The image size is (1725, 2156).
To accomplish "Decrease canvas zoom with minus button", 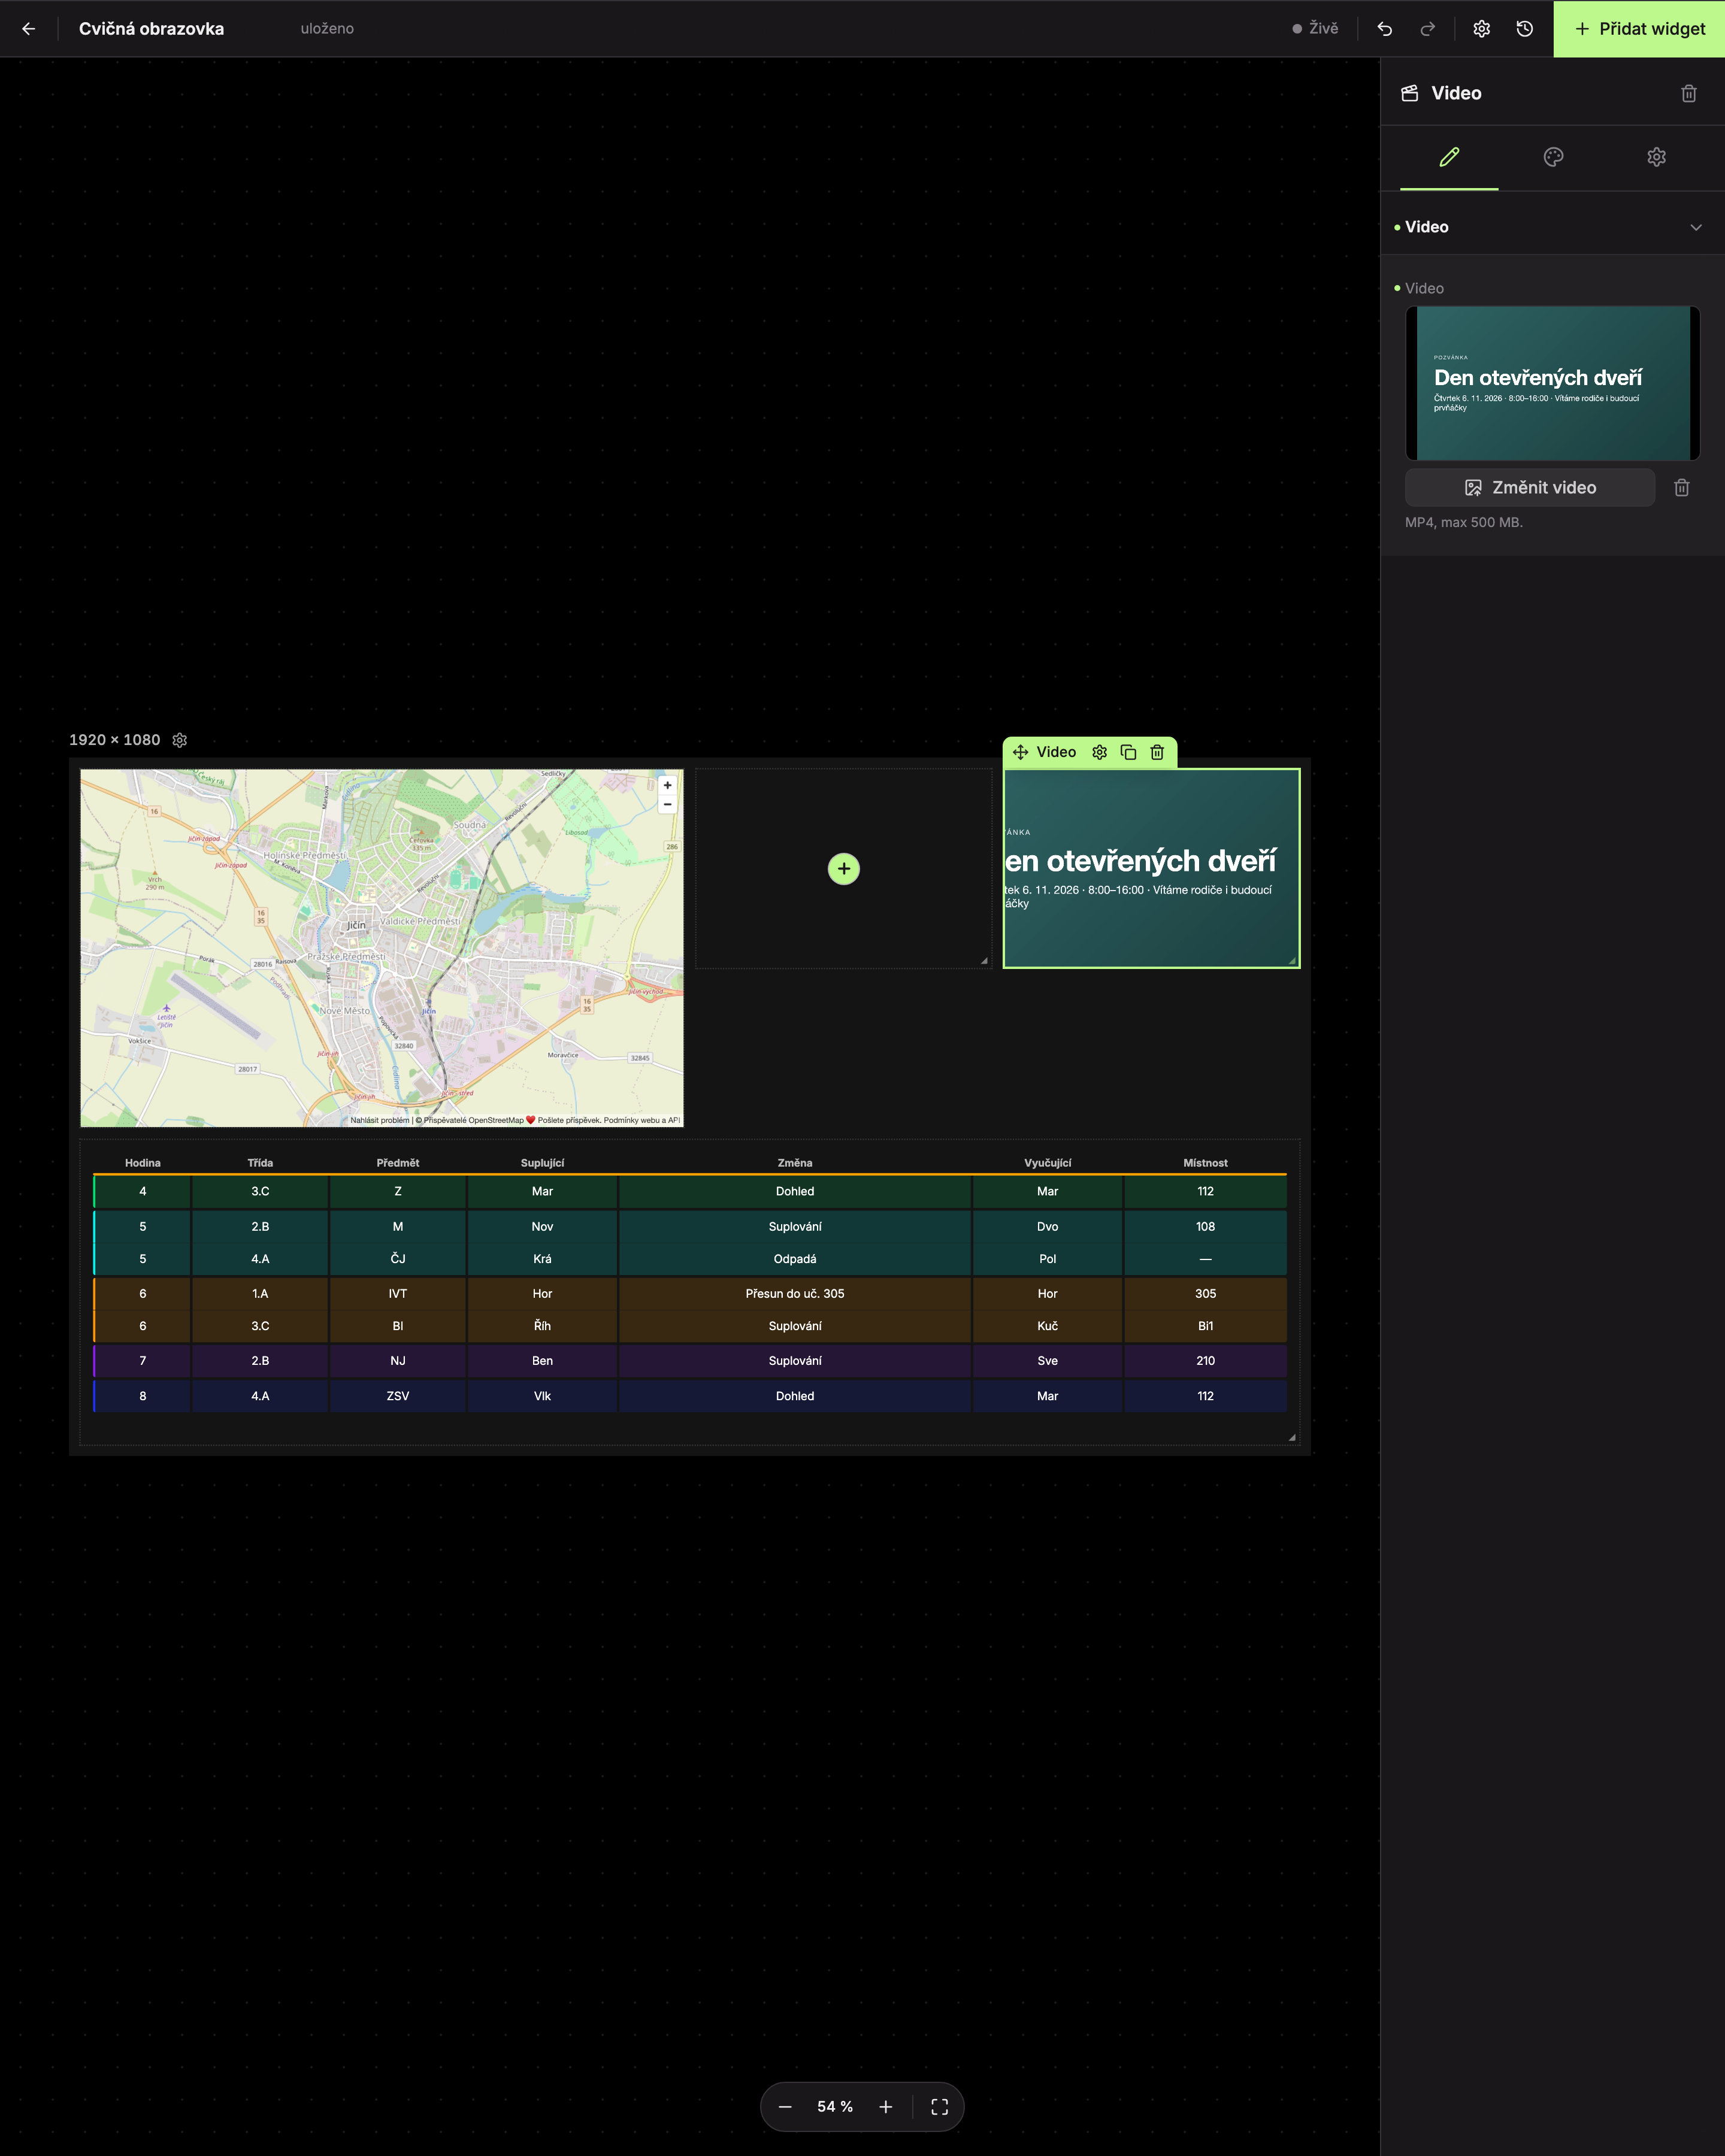I will 785,2107.
